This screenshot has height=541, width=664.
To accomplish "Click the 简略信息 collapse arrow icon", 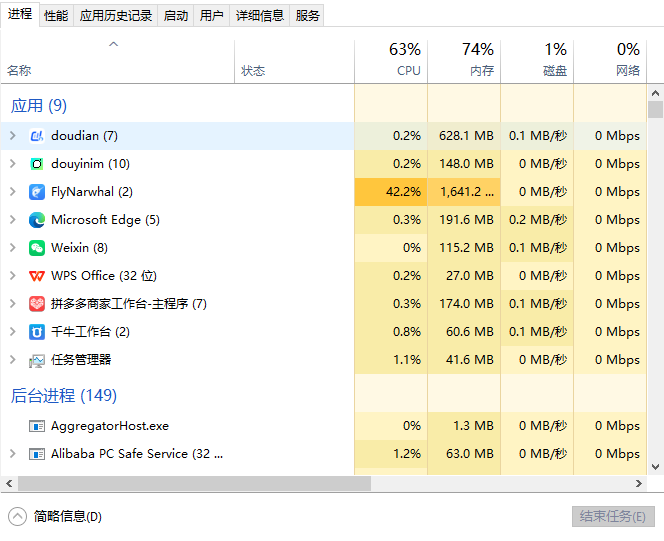I will pos(17,516).
